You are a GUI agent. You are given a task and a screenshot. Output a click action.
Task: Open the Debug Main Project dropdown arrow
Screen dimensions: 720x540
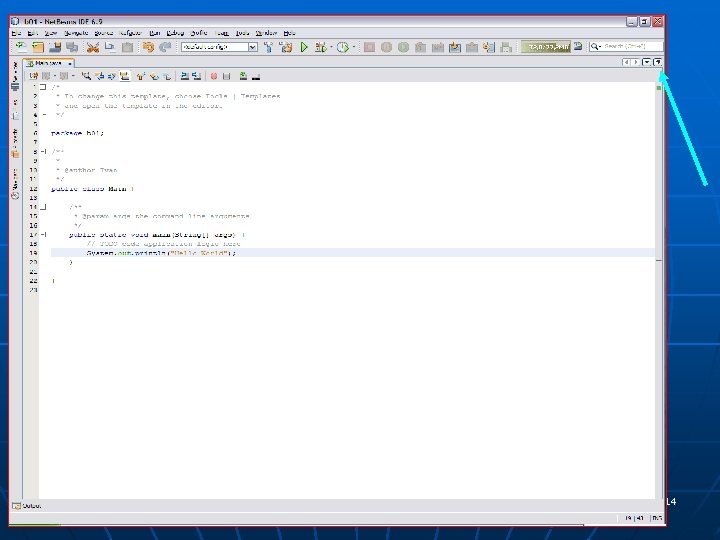(331, 47)
